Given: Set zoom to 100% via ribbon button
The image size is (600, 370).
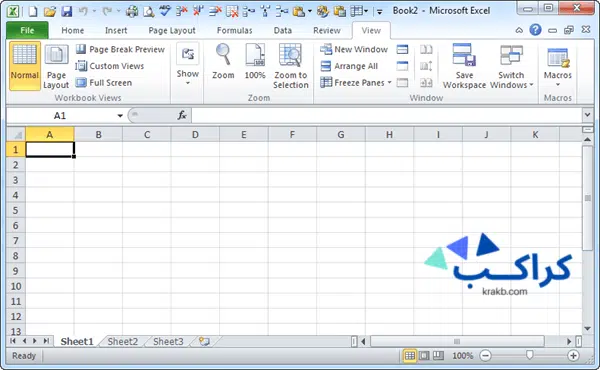Looking at the screenshot, I should 255,61.
